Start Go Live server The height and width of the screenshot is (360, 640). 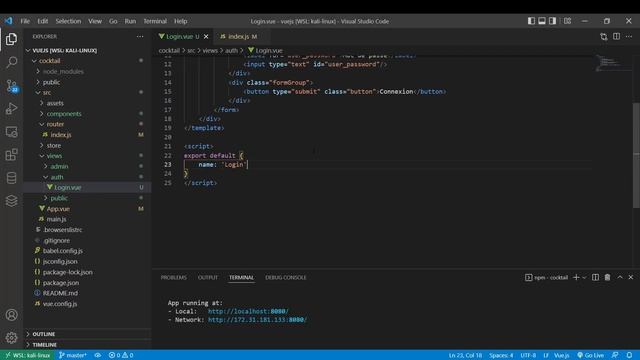pyautogui.click(x=590, y=355)
